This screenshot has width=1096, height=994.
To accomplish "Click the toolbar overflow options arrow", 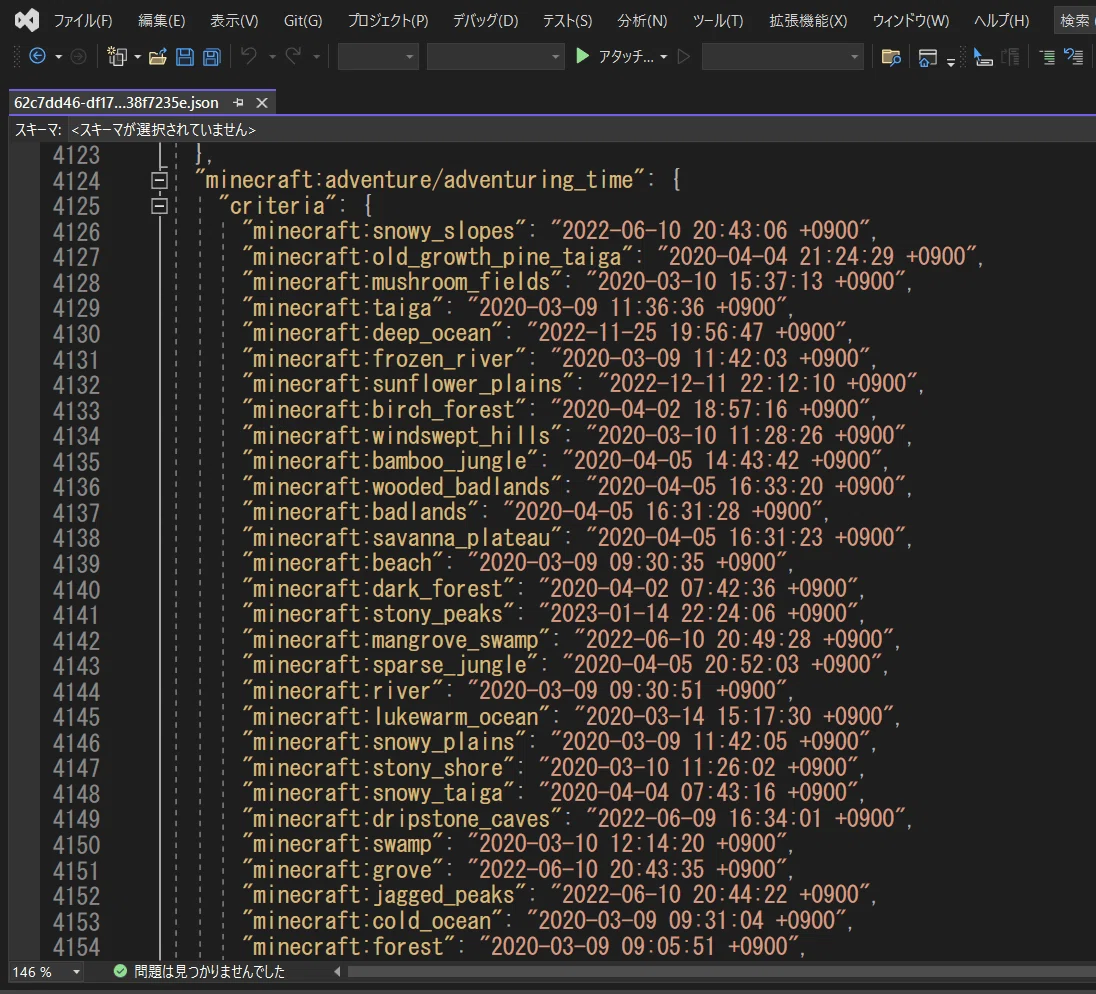I will coord(951,62).
